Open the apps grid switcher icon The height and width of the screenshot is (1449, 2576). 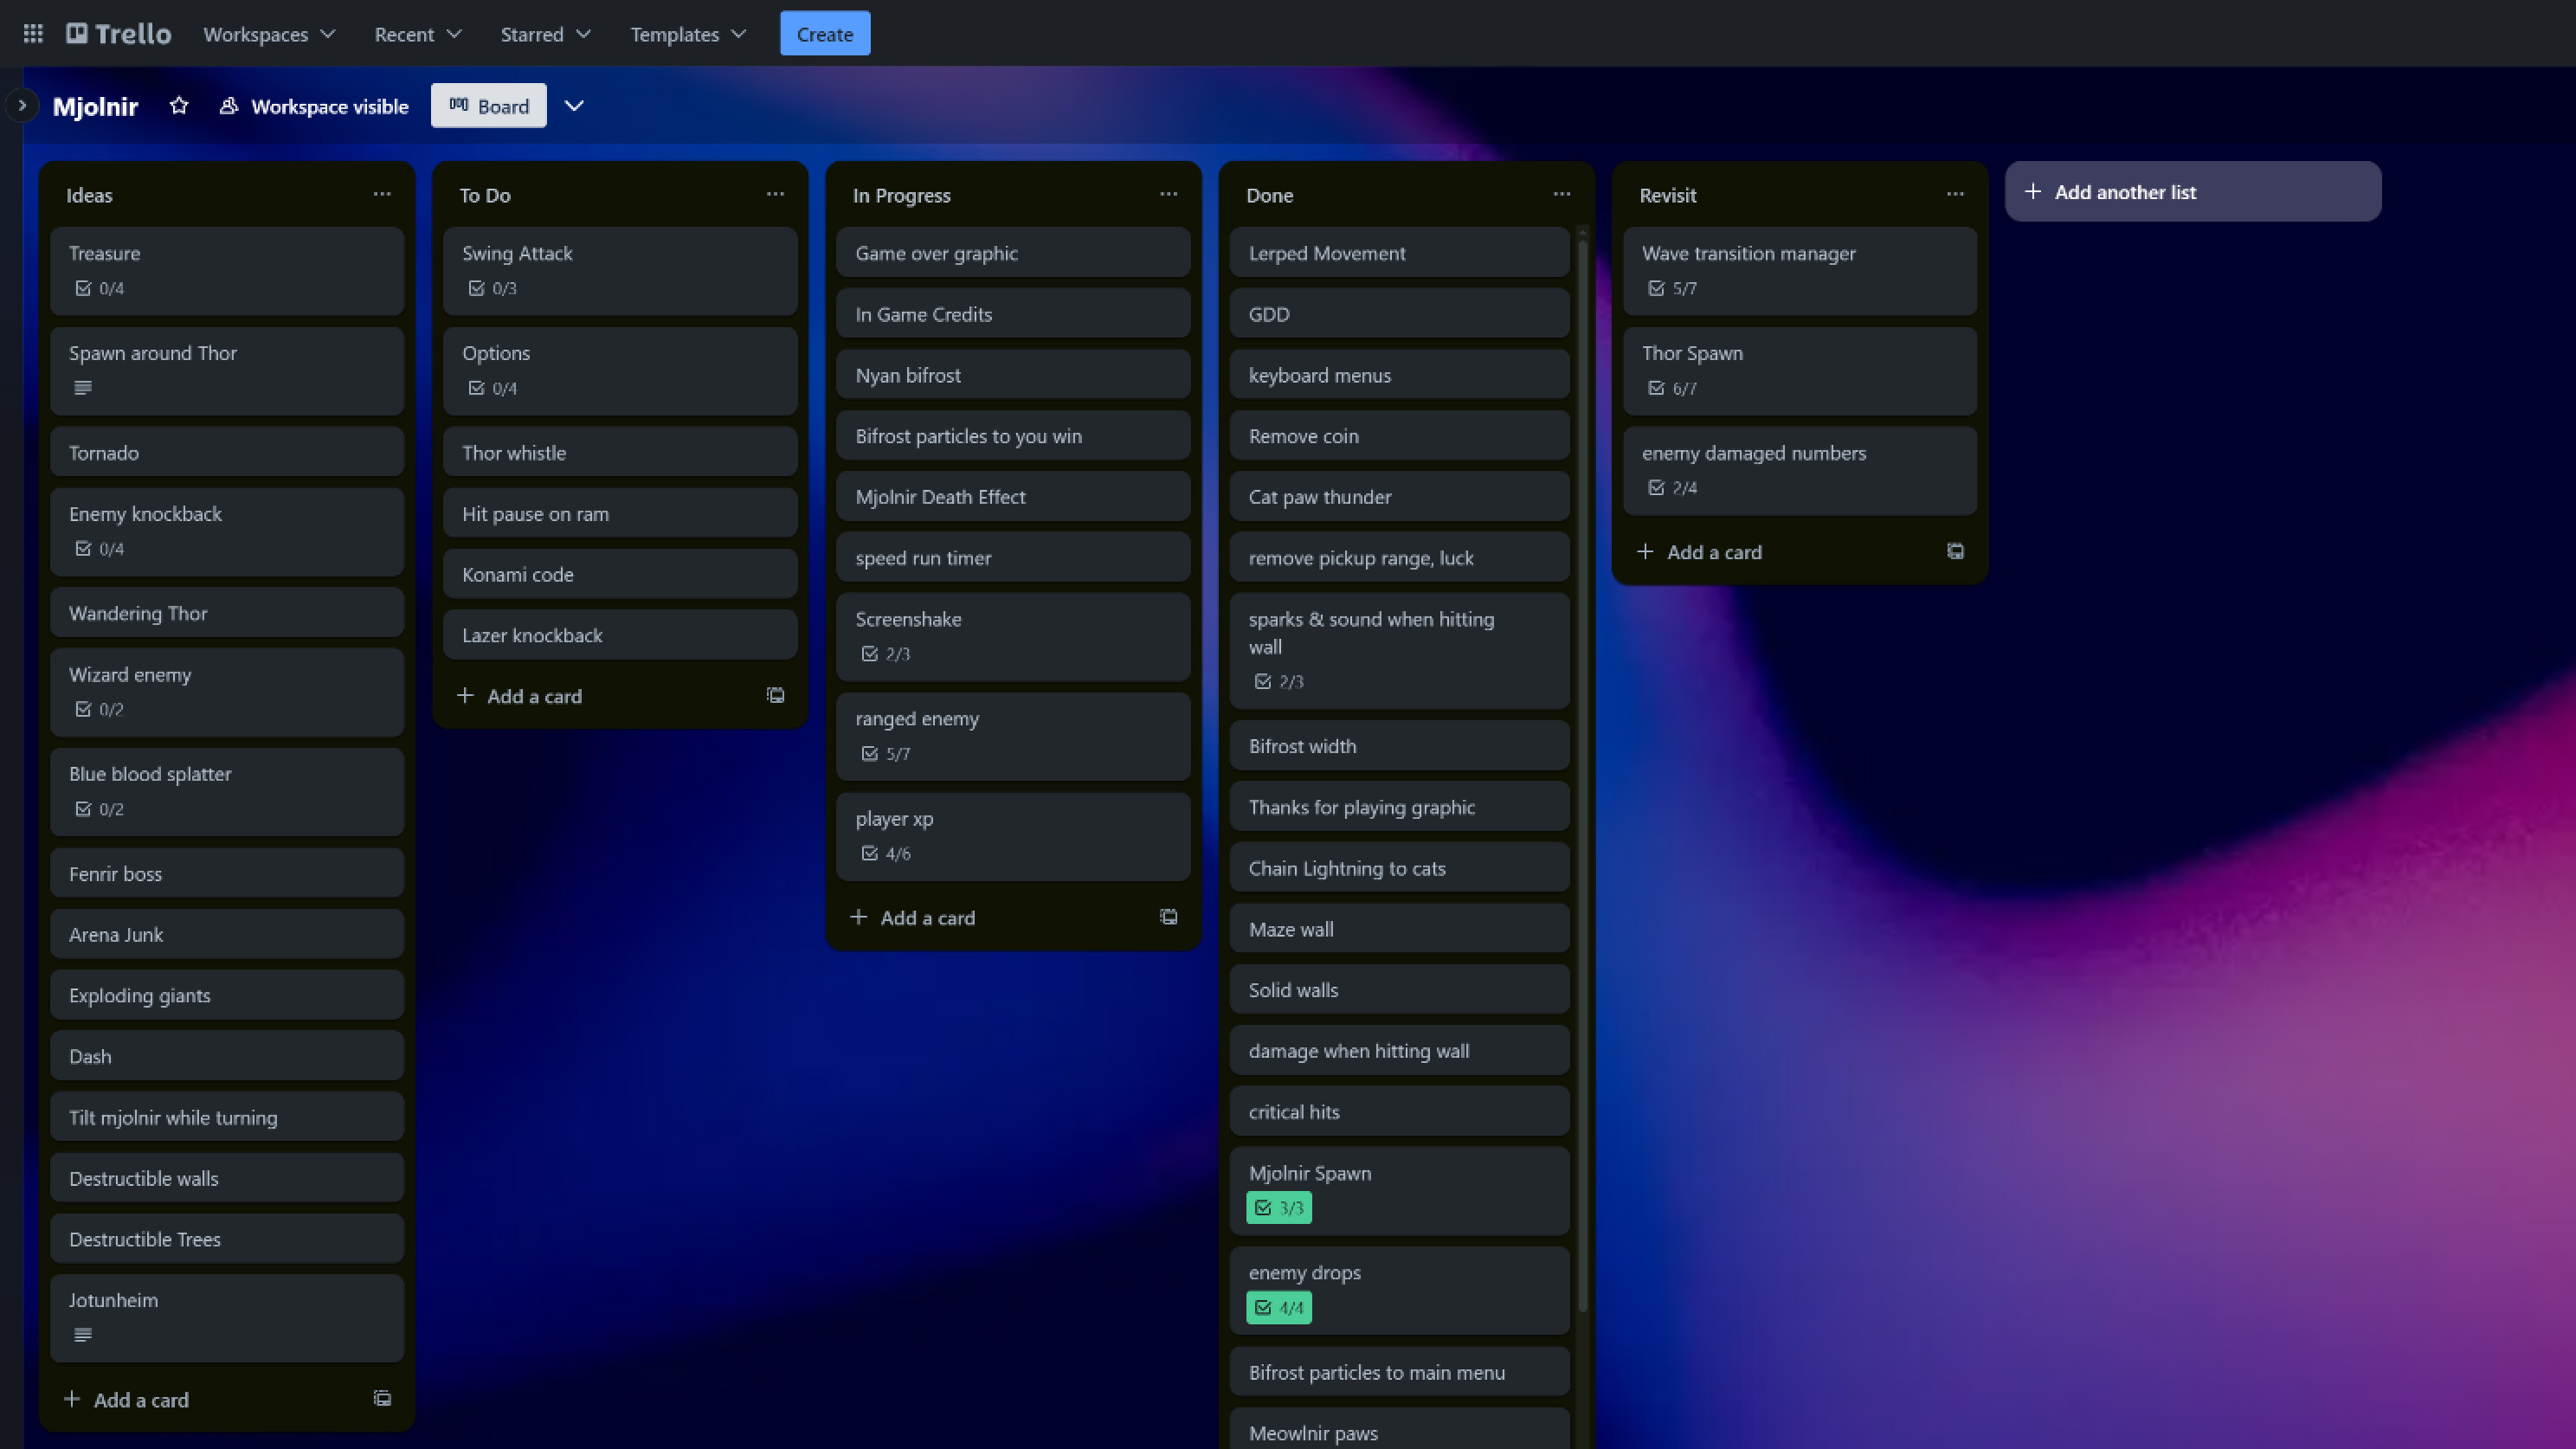click(33, 34)
